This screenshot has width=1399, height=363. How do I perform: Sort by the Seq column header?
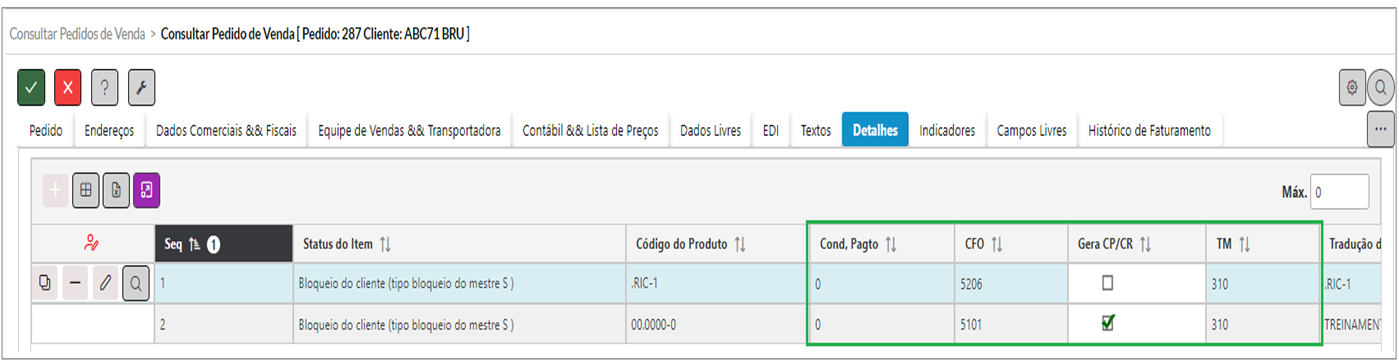click(223, 244)
